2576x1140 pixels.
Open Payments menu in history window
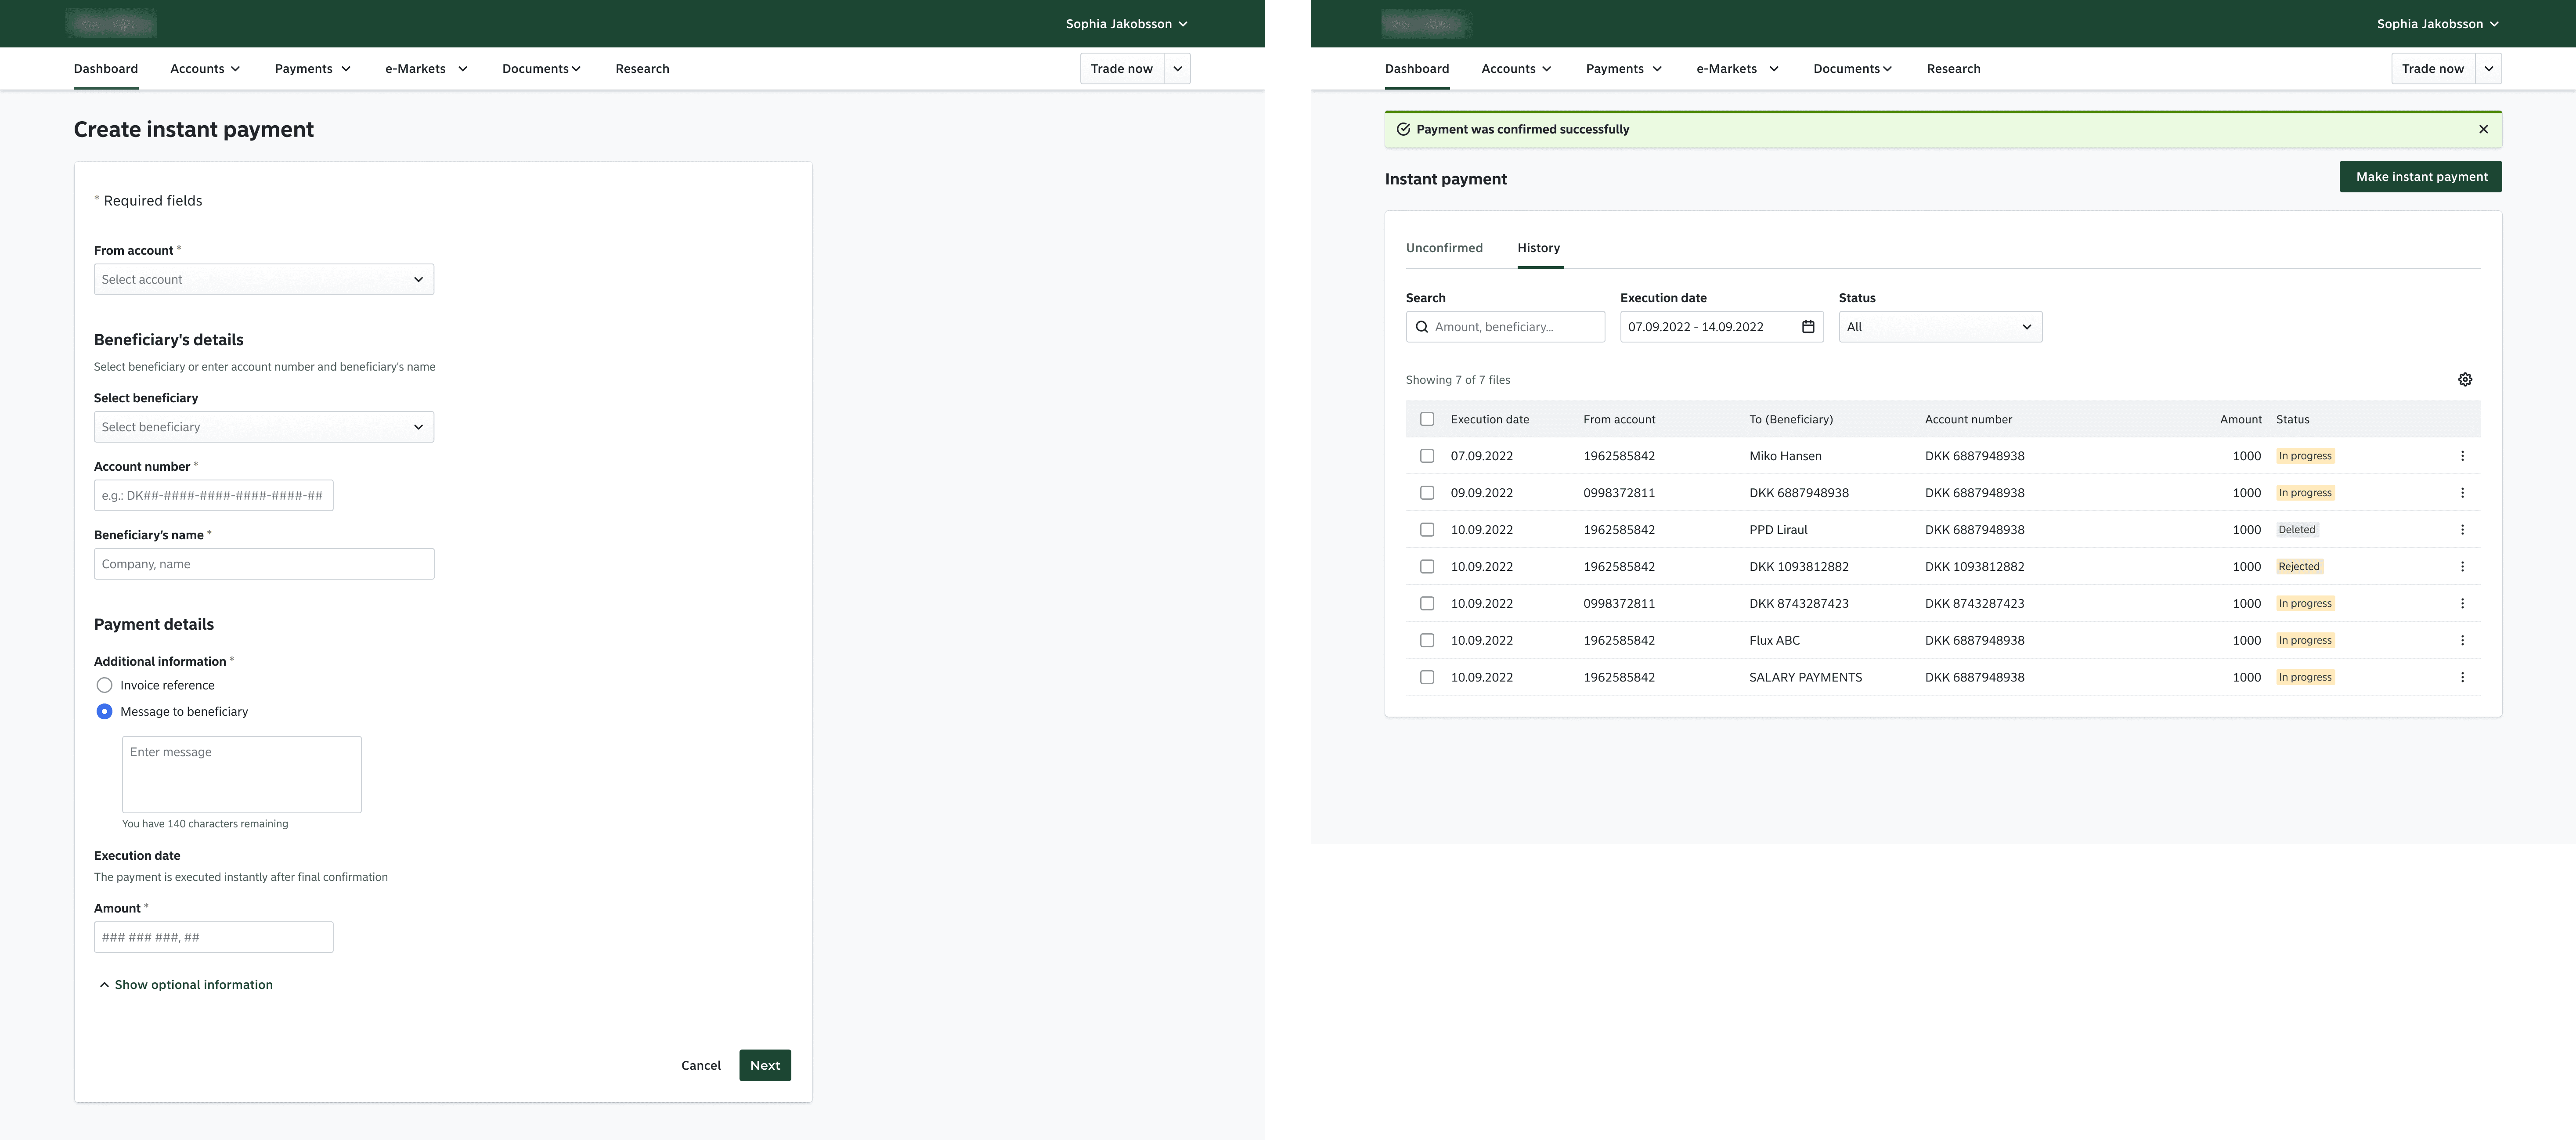[x=1623, y=69]
